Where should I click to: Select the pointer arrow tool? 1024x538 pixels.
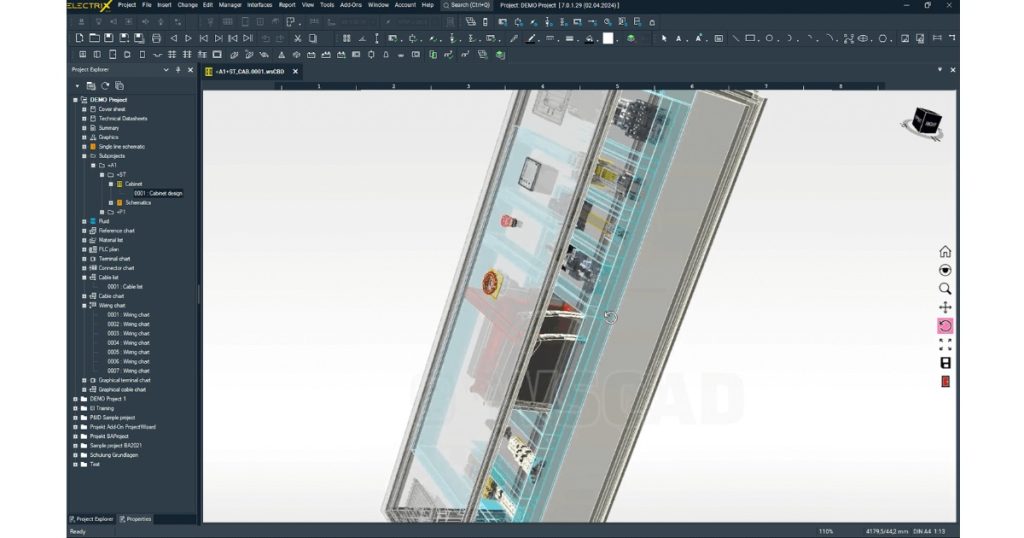coord(664,39)
